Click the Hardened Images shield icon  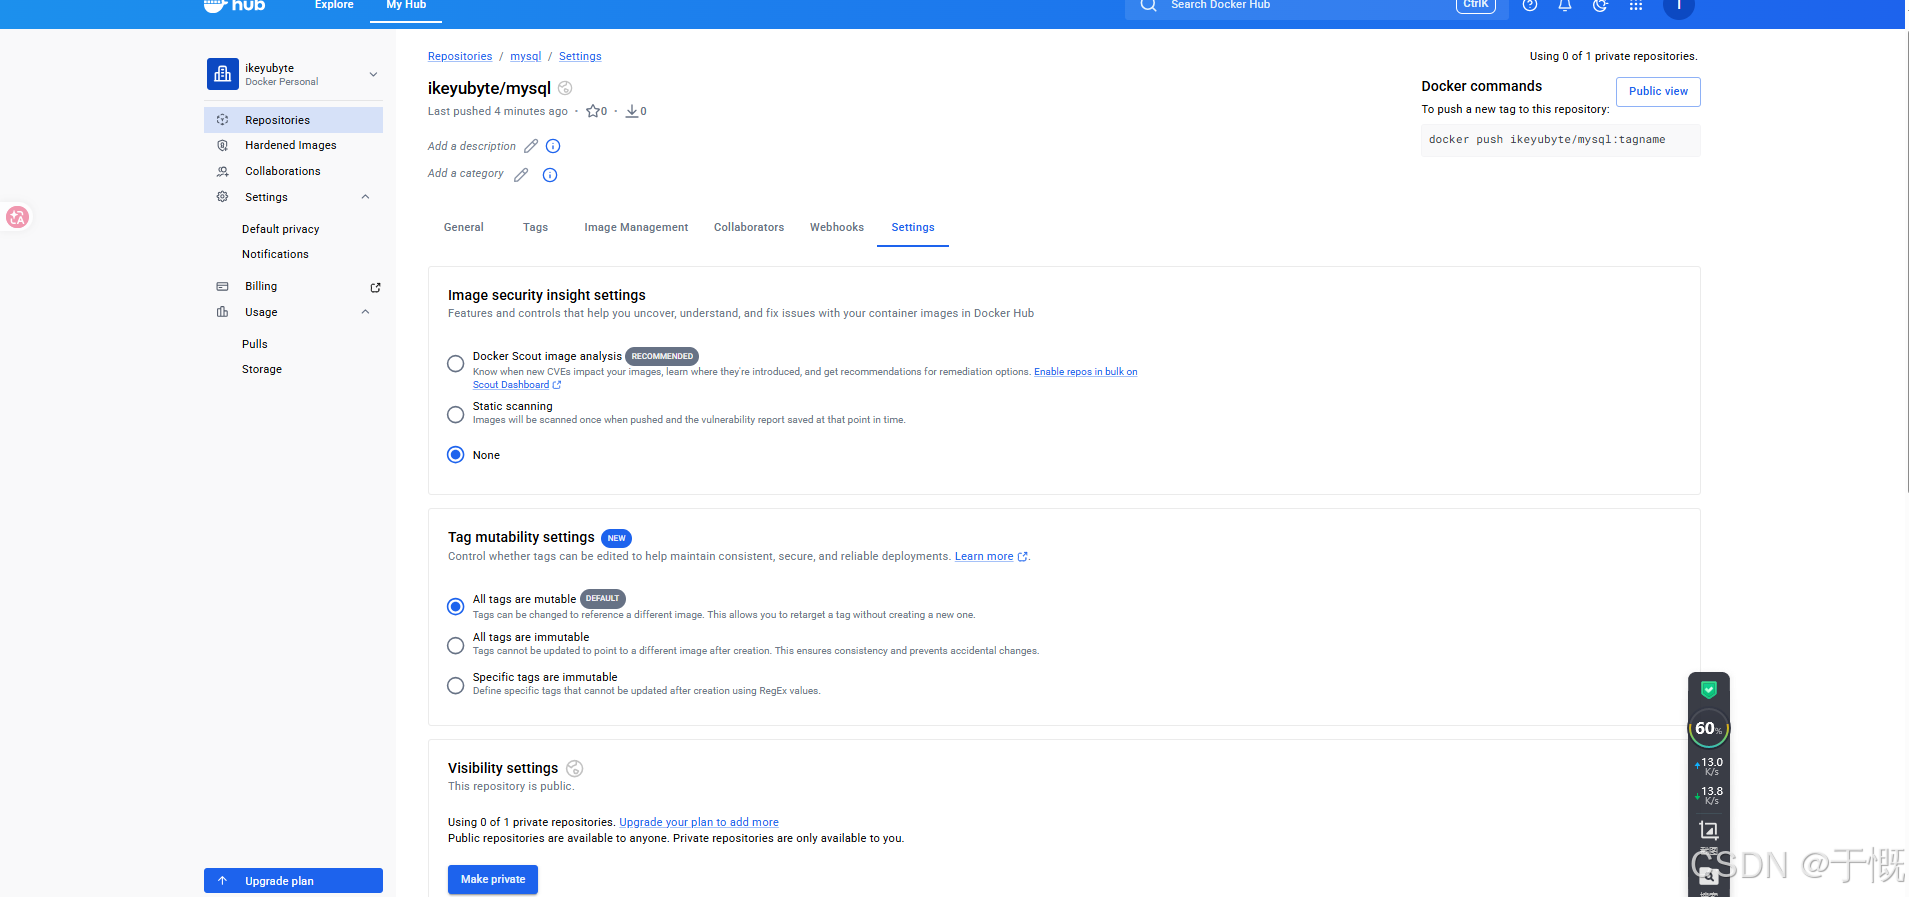point(222,145)
